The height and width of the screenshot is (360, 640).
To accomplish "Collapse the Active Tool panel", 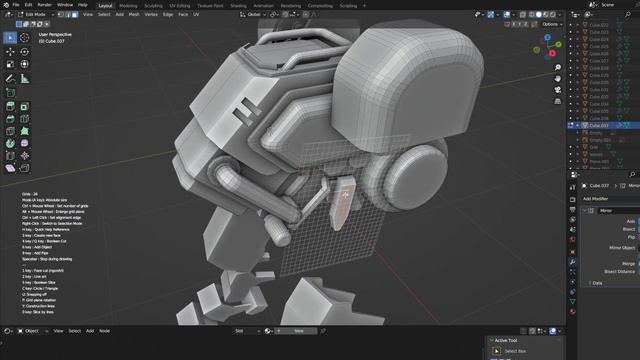I will [491, 340].
